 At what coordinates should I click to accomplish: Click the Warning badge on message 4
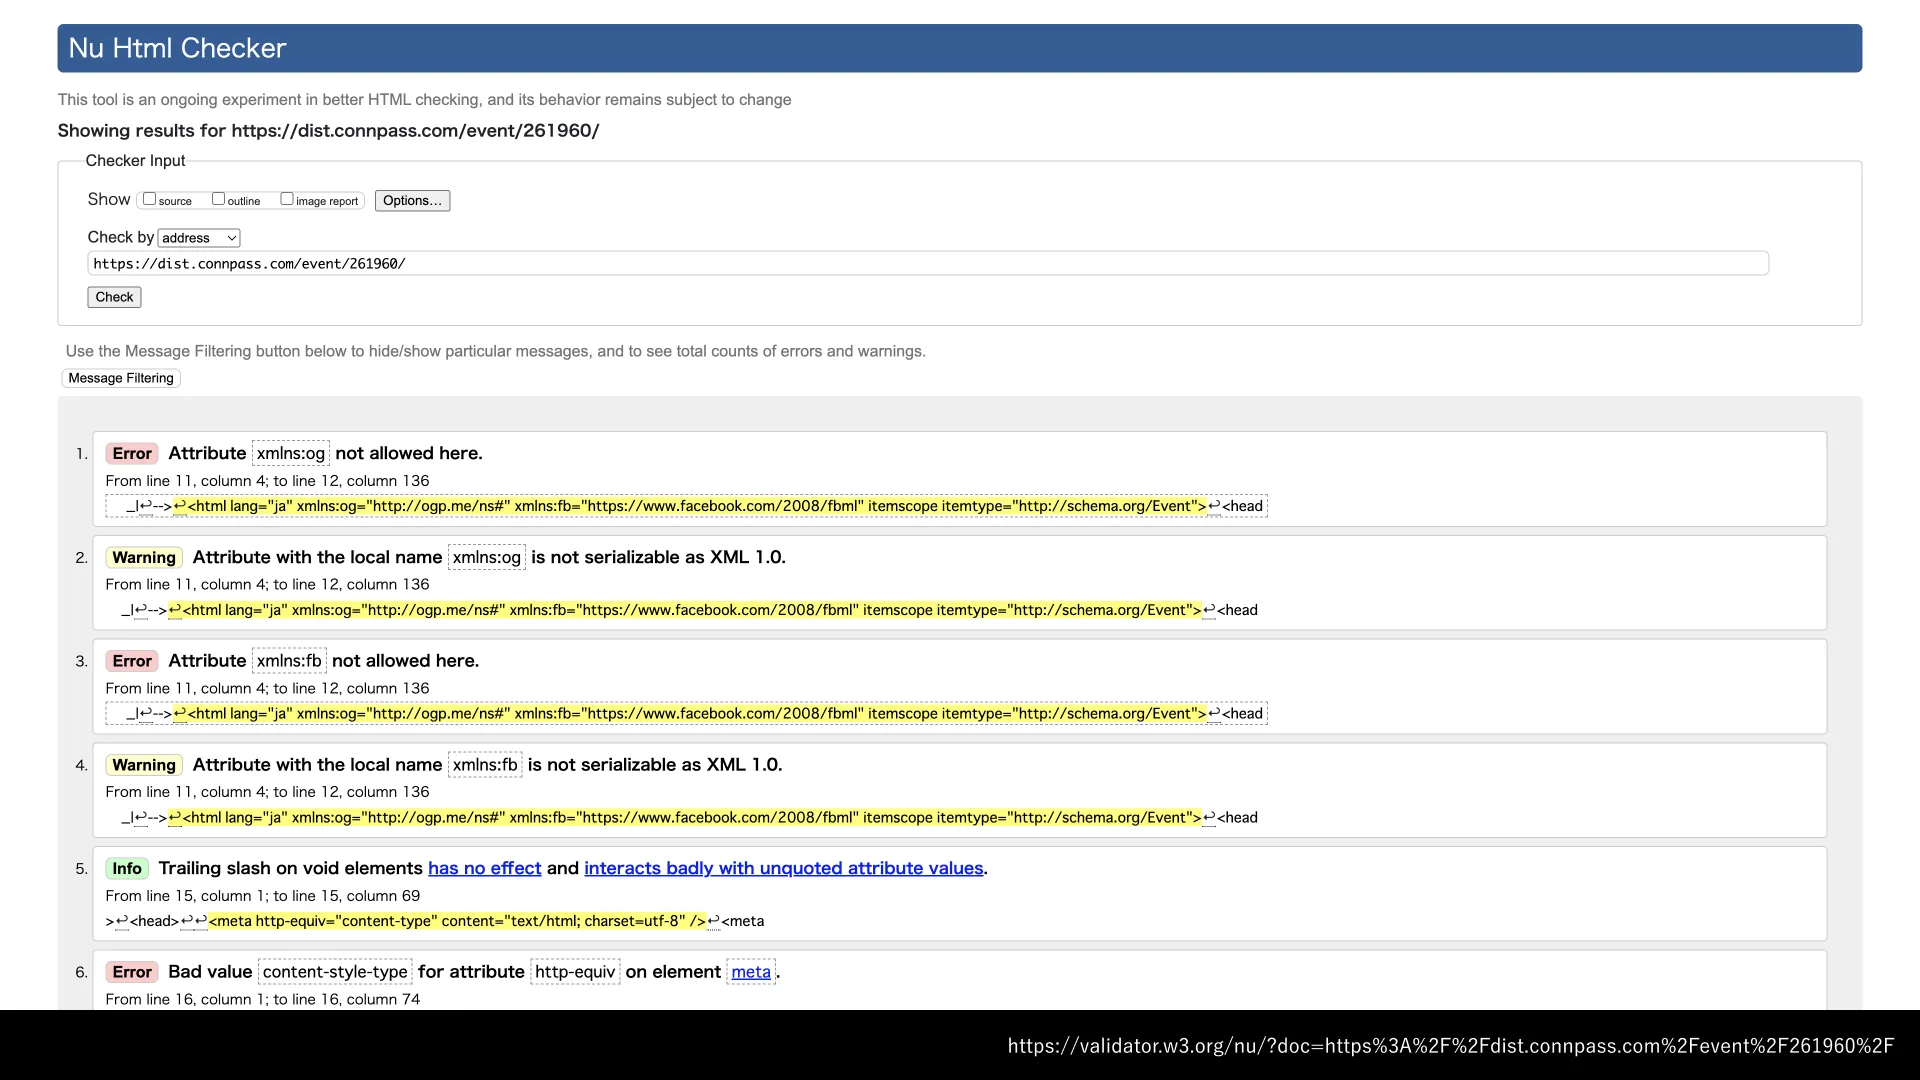coord(144,765)
